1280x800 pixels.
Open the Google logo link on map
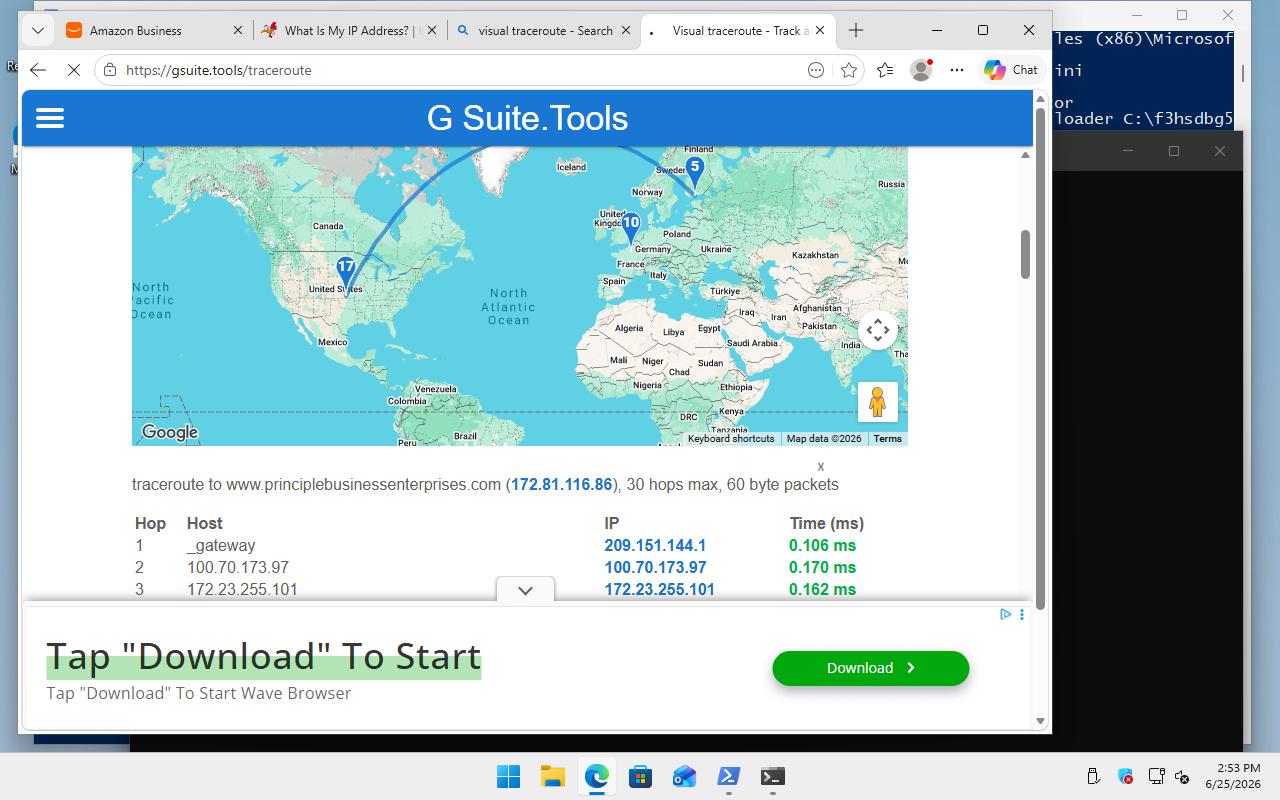coord(170,432)
